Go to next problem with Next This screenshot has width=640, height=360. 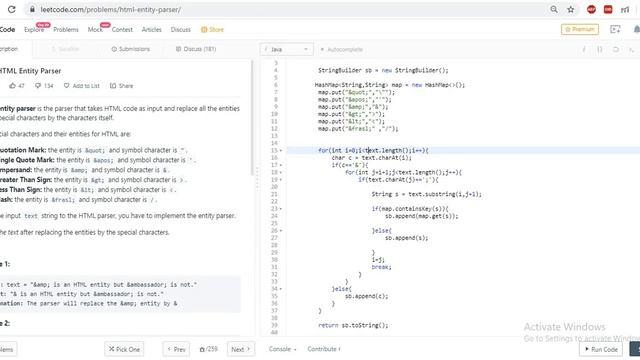pyautogui.click(x=241, y=349)
